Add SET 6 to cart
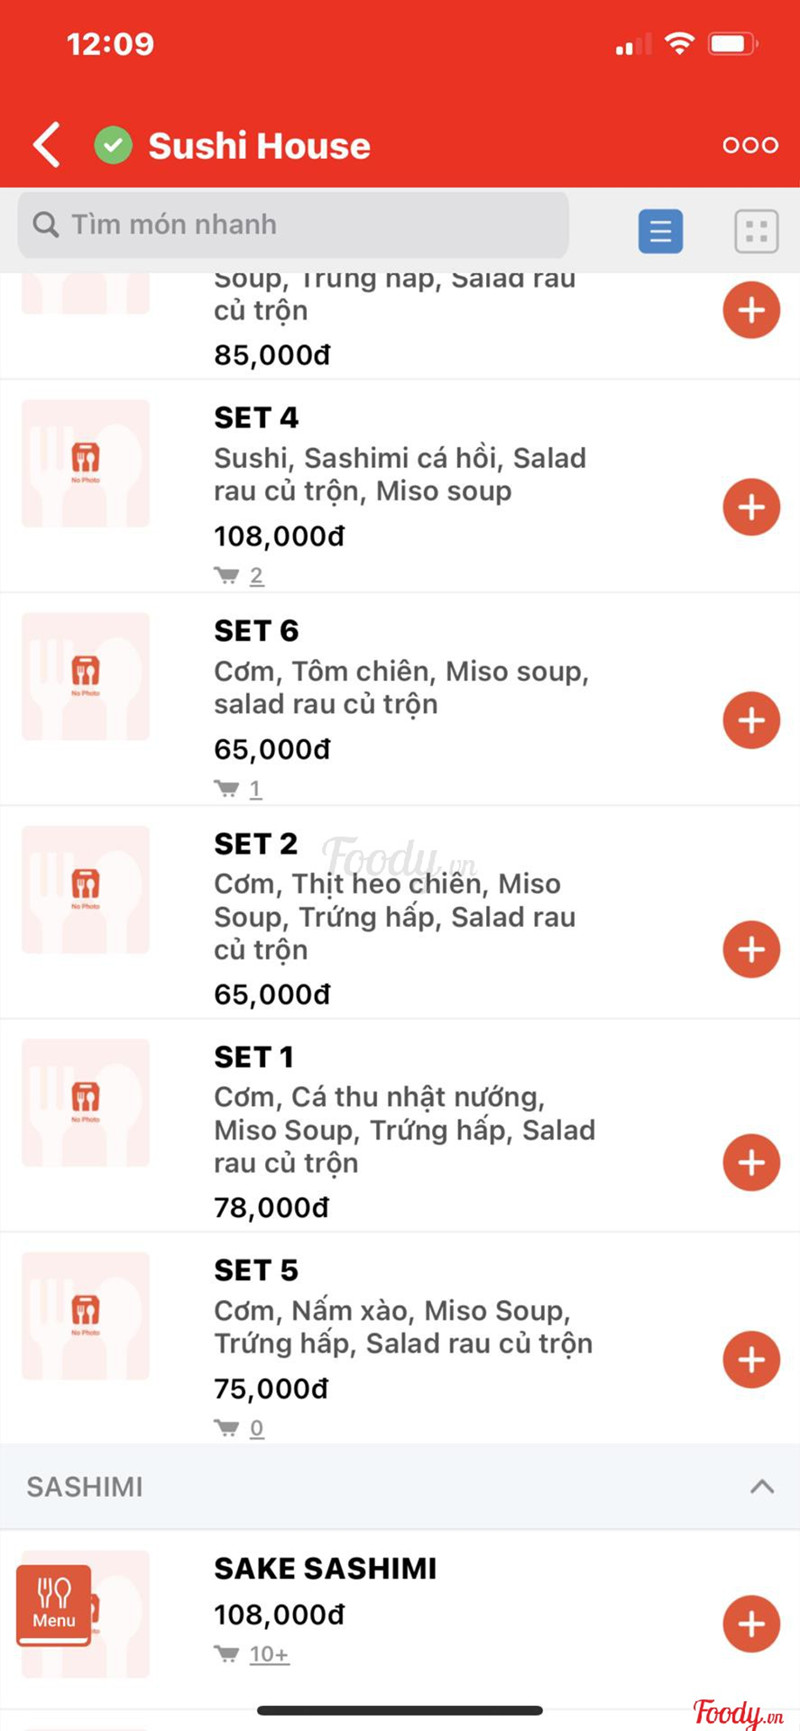The image size is (800, 1731). (751, 720)
